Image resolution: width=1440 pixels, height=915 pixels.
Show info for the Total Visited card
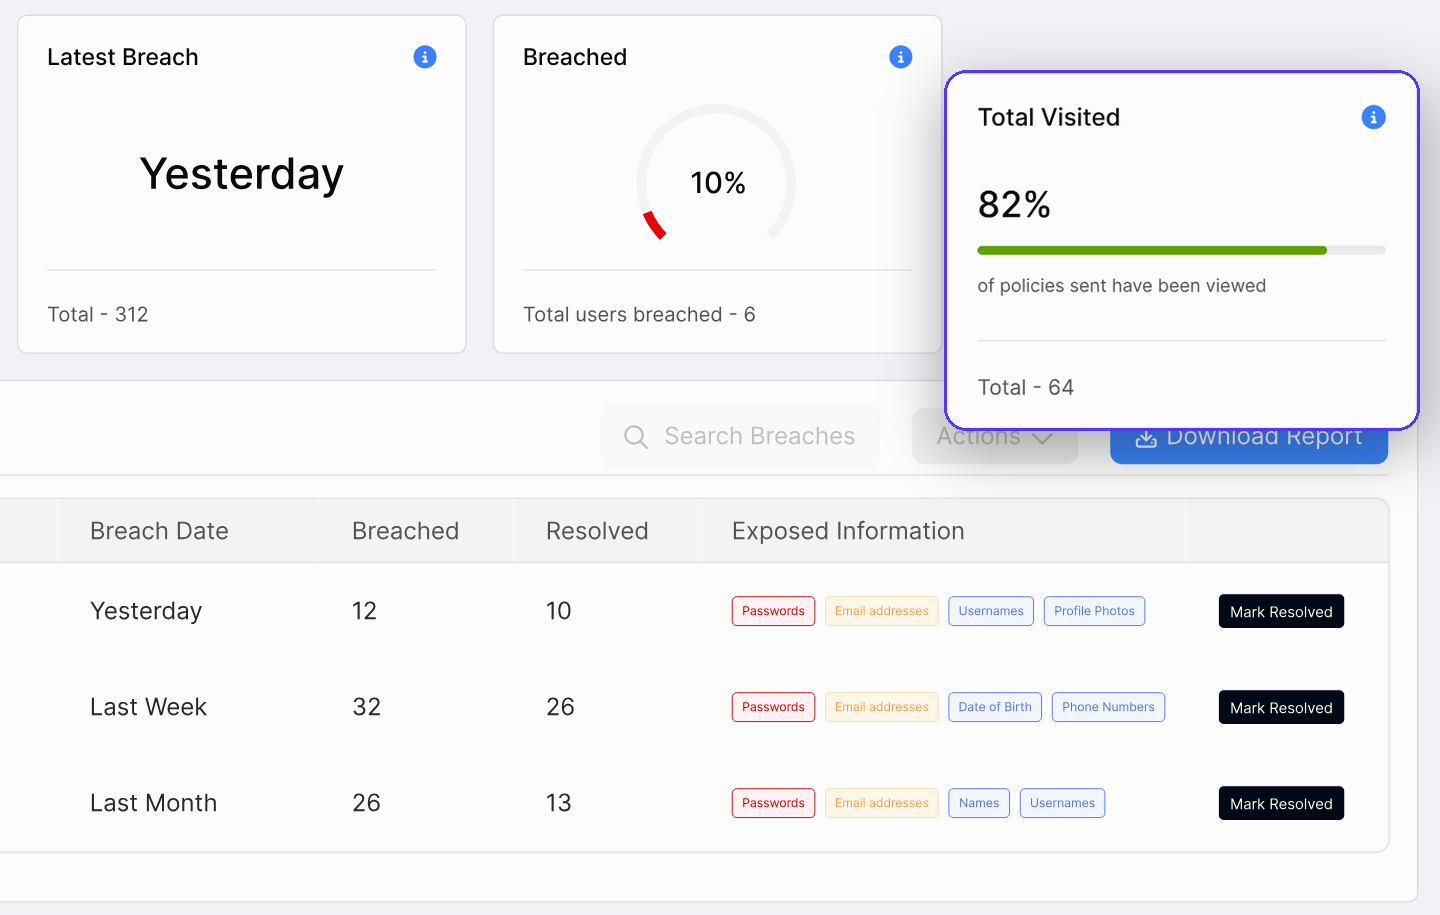pyautogui.click(x=1374, y=117)
